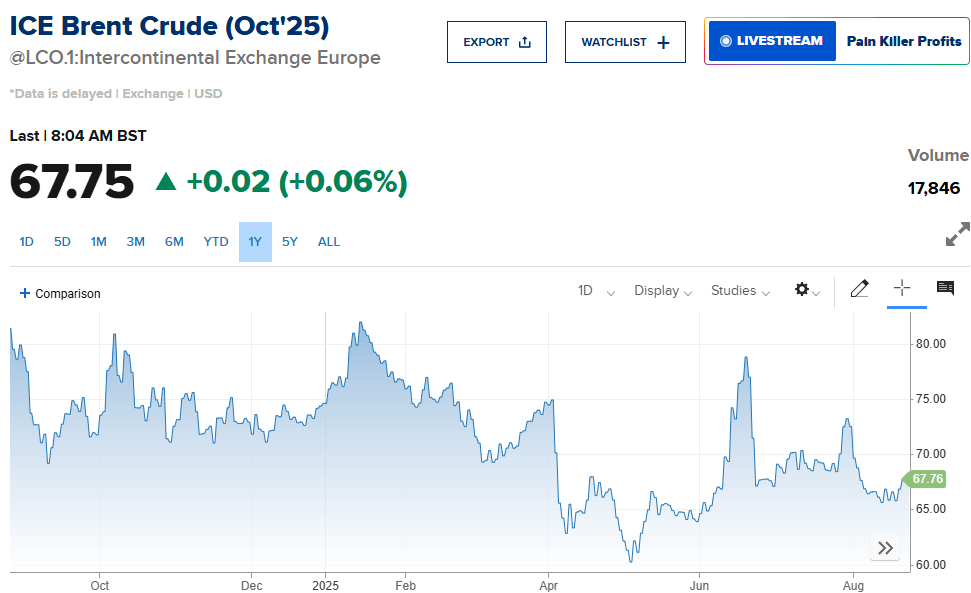Screen dimensions: 971x593
Task: Select the ALL time range
Action: click(329, 242)
